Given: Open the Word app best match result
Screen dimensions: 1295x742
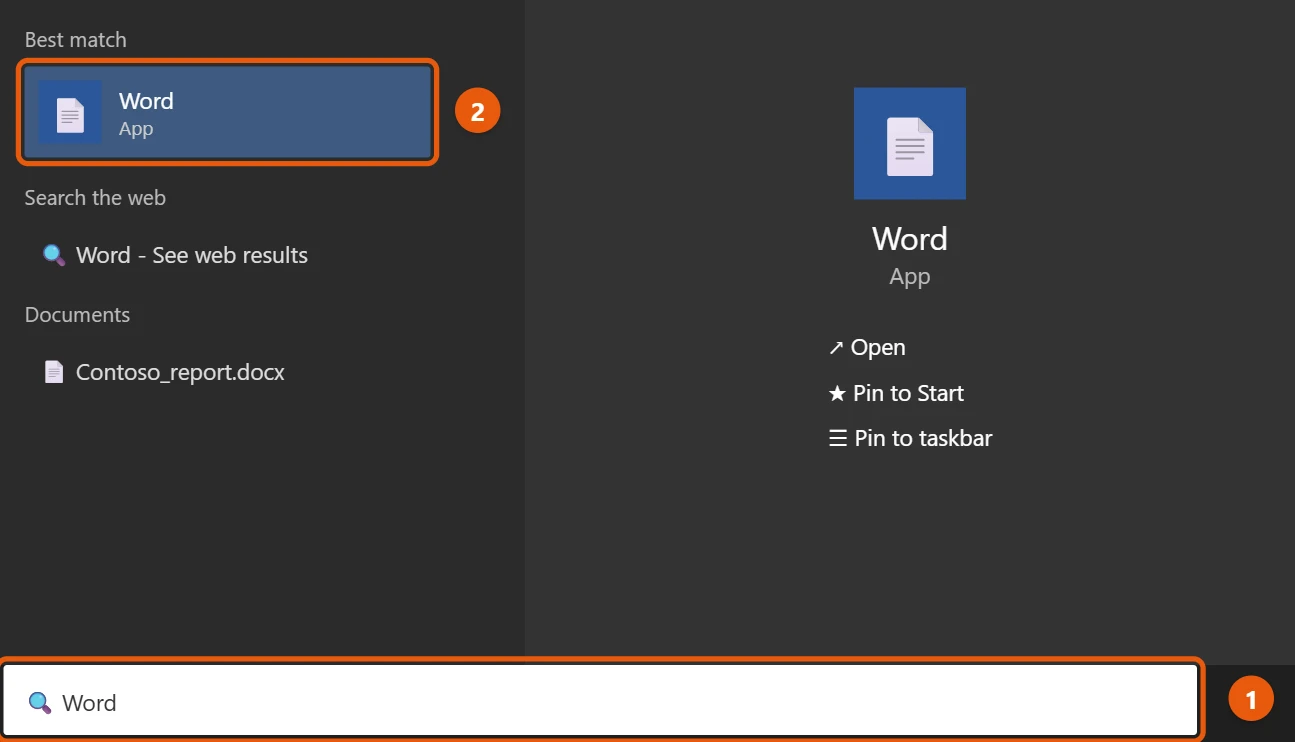Looking at the screenshot, I should [x=228, y=112].
